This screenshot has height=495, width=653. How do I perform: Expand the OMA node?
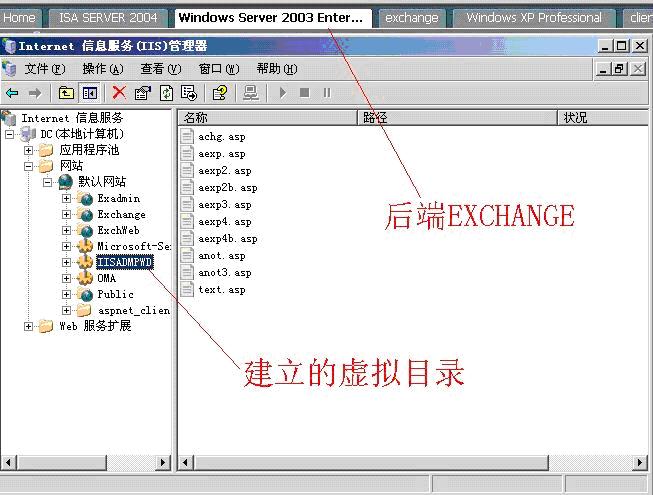(x=66, y=278)
